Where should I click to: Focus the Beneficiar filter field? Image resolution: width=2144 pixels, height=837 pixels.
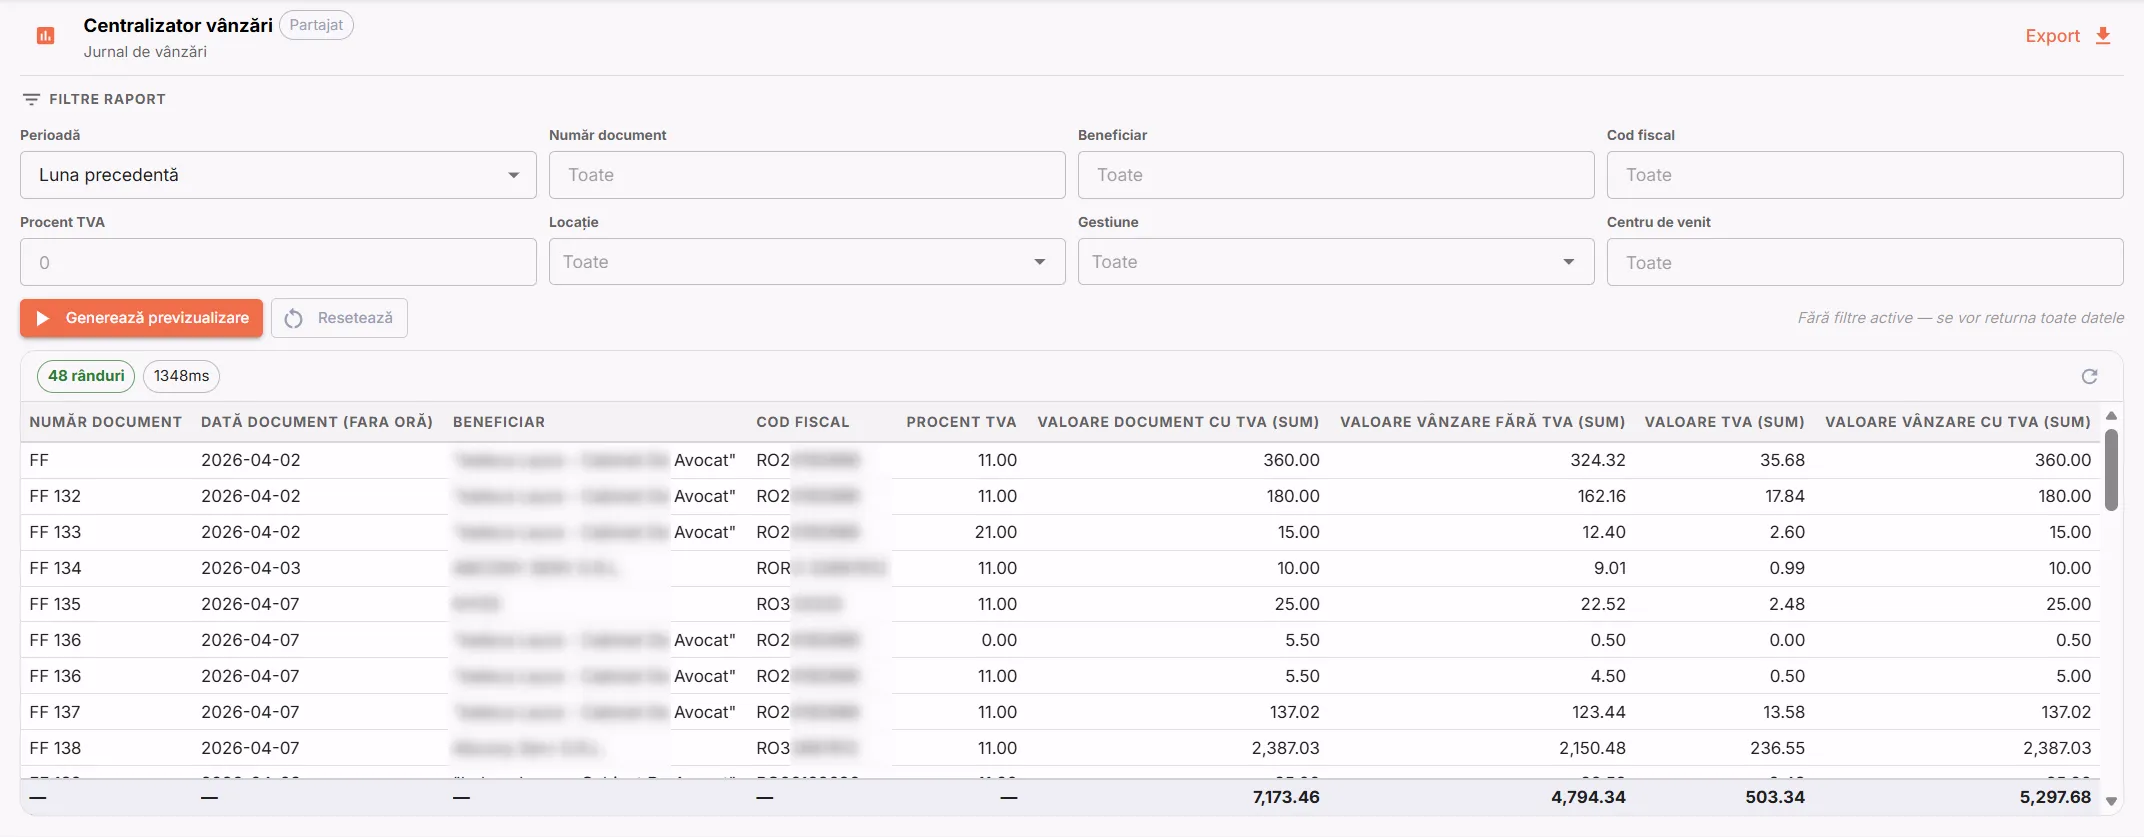point(1336,175)
